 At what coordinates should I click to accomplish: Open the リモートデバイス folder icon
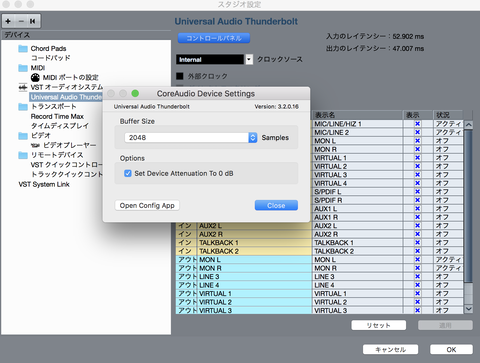coord(23,155)
